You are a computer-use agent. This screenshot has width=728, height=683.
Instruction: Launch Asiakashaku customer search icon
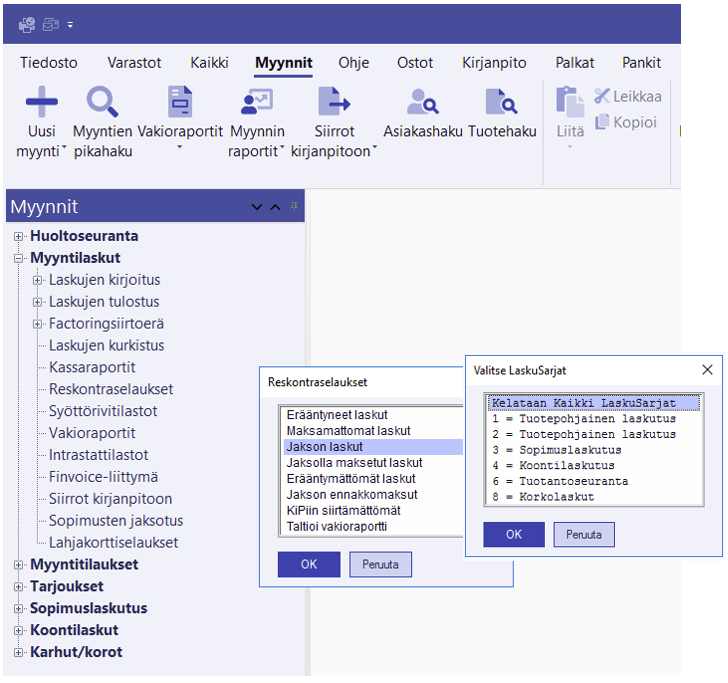tap(423, 102)
